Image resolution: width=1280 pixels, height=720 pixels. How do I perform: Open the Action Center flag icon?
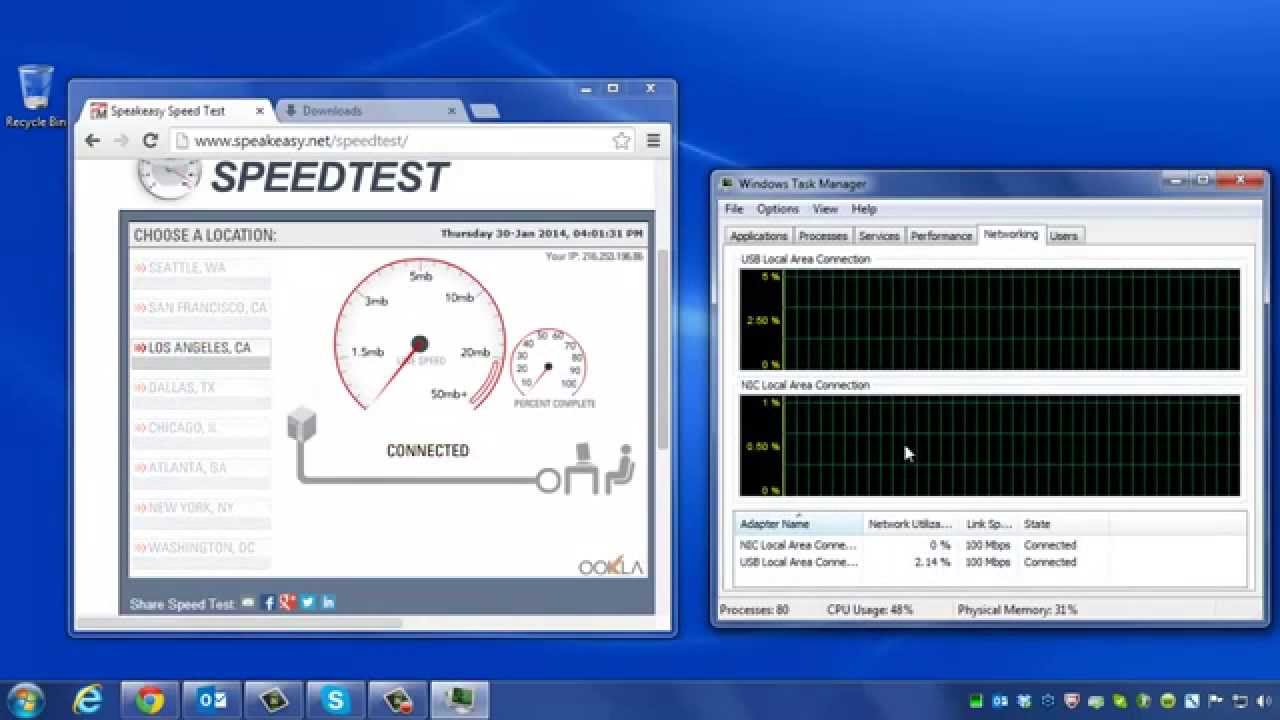(x=1216, y=701)
